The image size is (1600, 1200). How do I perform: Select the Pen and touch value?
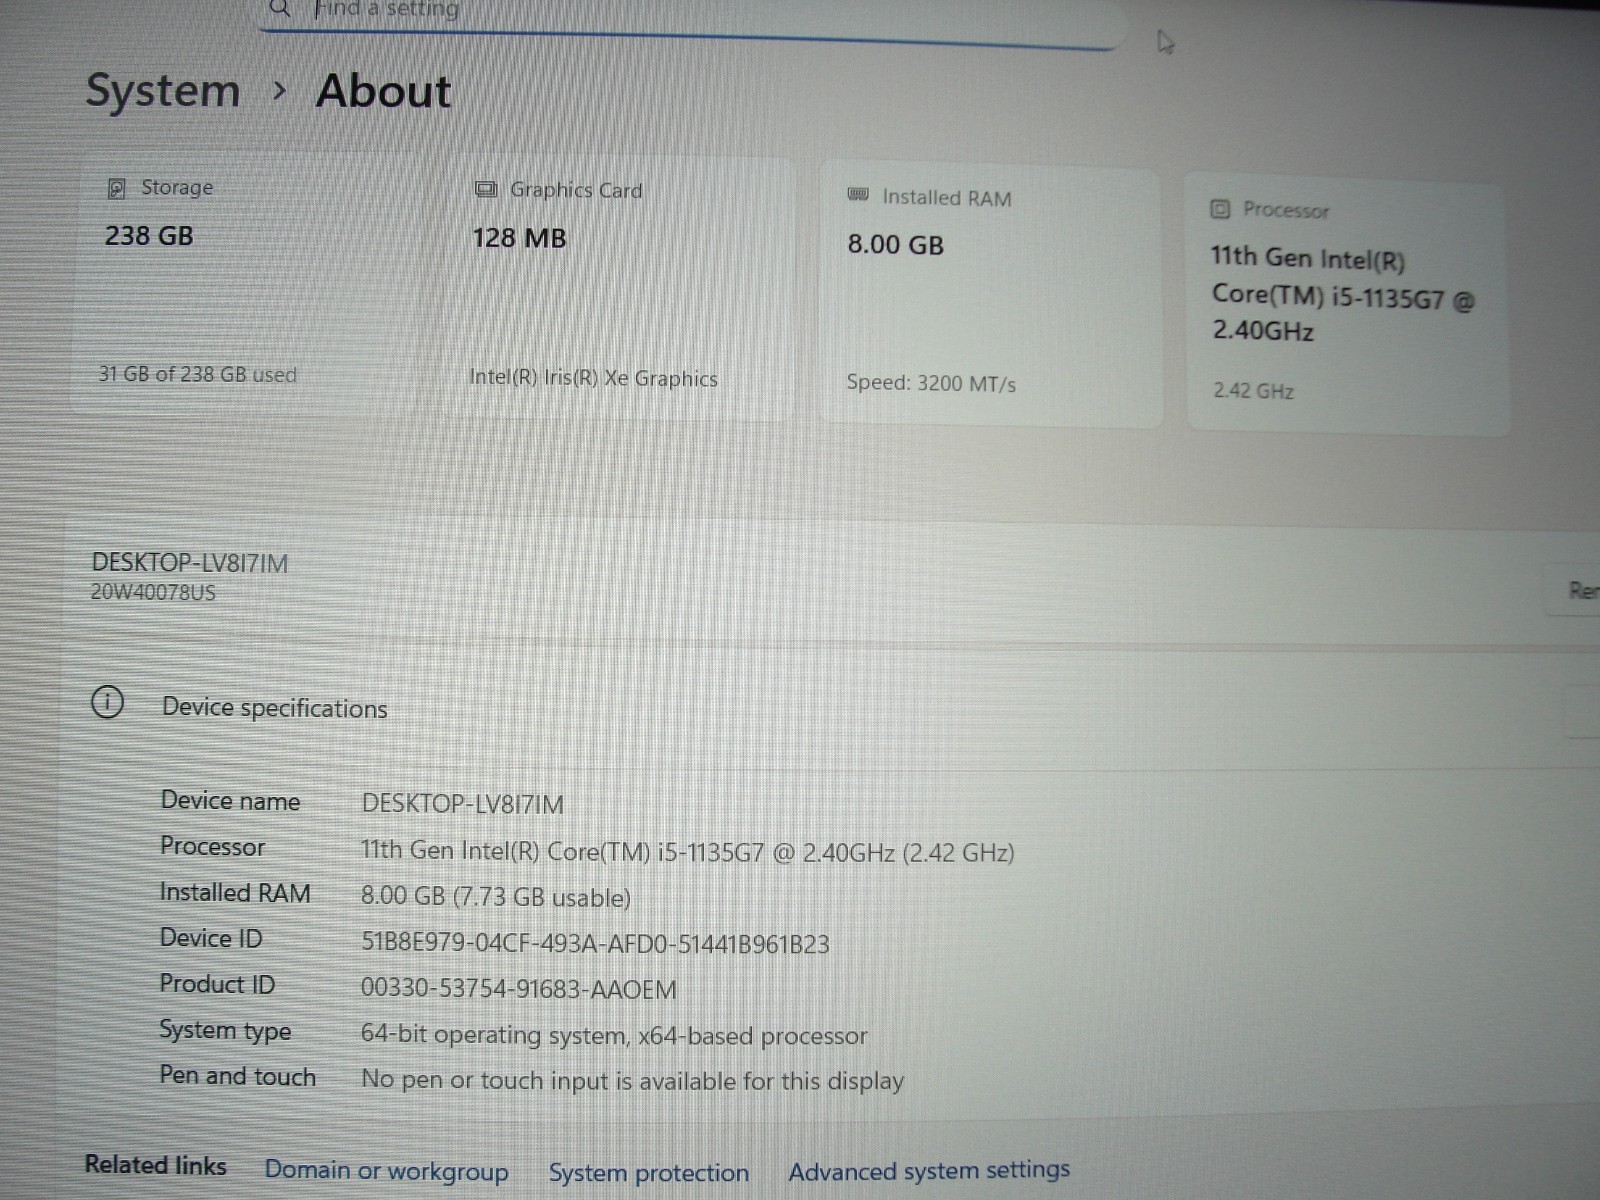point(632,1080)
